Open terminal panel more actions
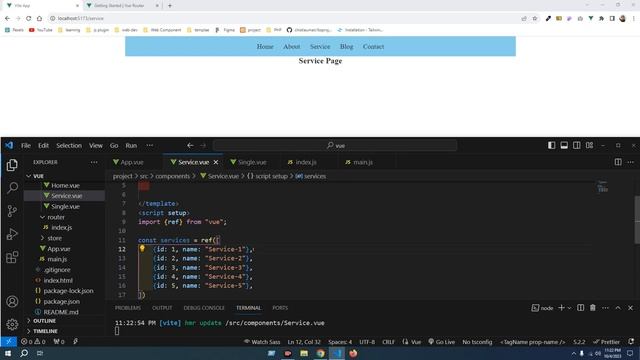Screen dimensions: 640x360 605,308
